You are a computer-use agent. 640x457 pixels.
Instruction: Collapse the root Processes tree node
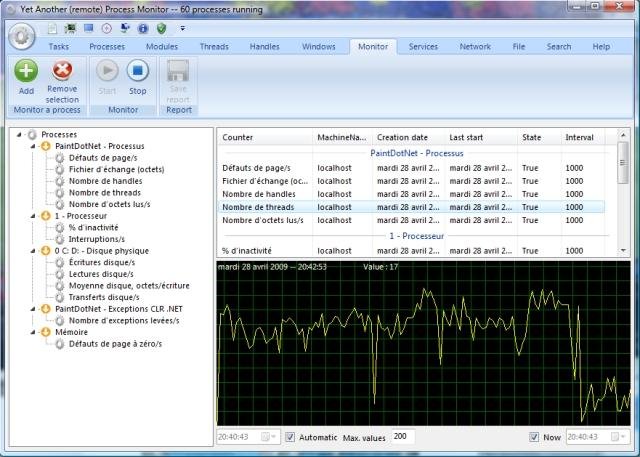(x=19, y=134)
